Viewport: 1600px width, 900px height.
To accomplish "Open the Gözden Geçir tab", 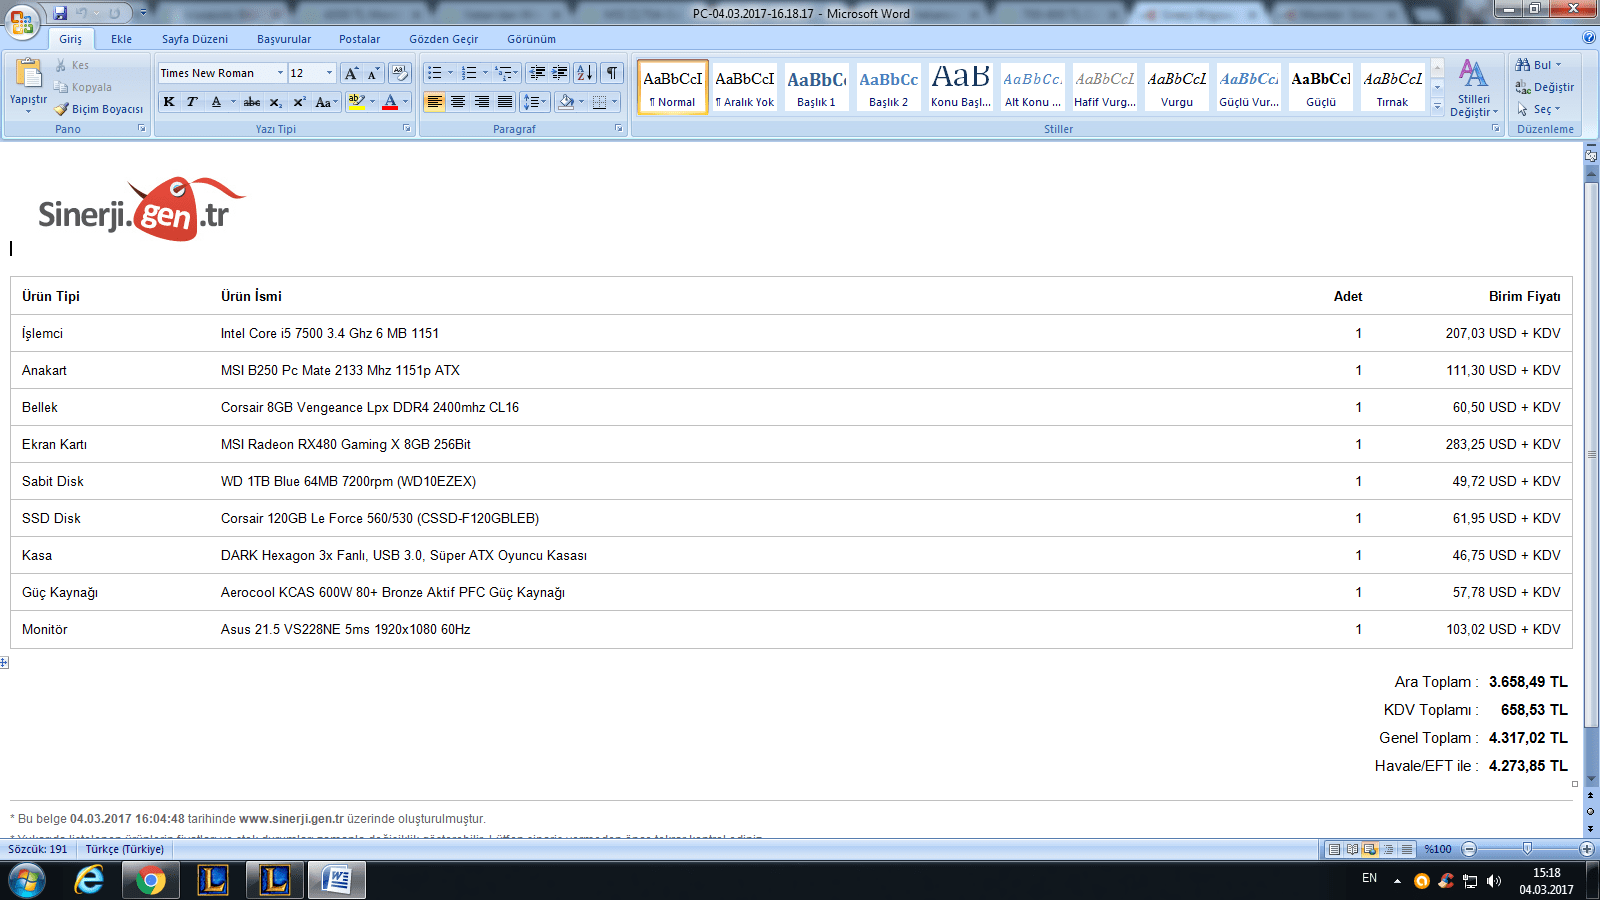I will (444, 39).
